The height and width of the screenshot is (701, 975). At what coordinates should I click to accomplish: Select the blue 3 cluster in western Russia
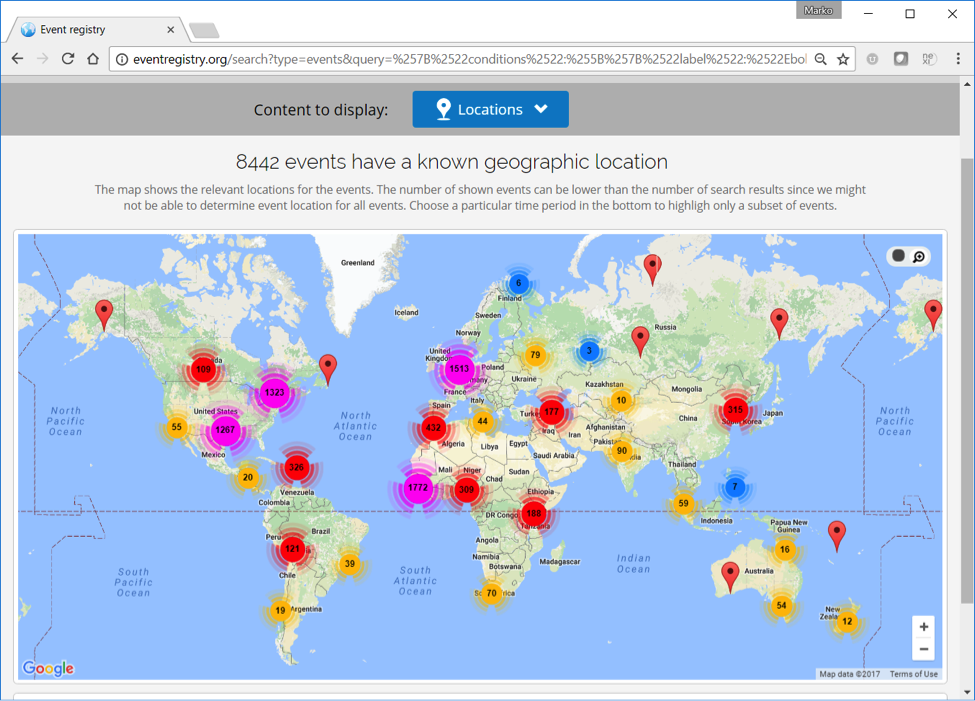(x=589, y=351)
